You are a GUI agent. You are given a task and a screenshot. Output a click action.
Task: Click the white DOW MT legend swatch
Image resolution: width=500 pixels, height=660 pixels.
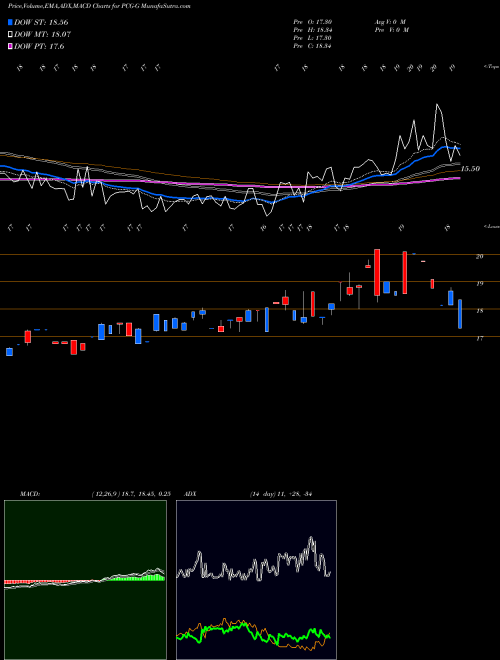tap(10, 35)
